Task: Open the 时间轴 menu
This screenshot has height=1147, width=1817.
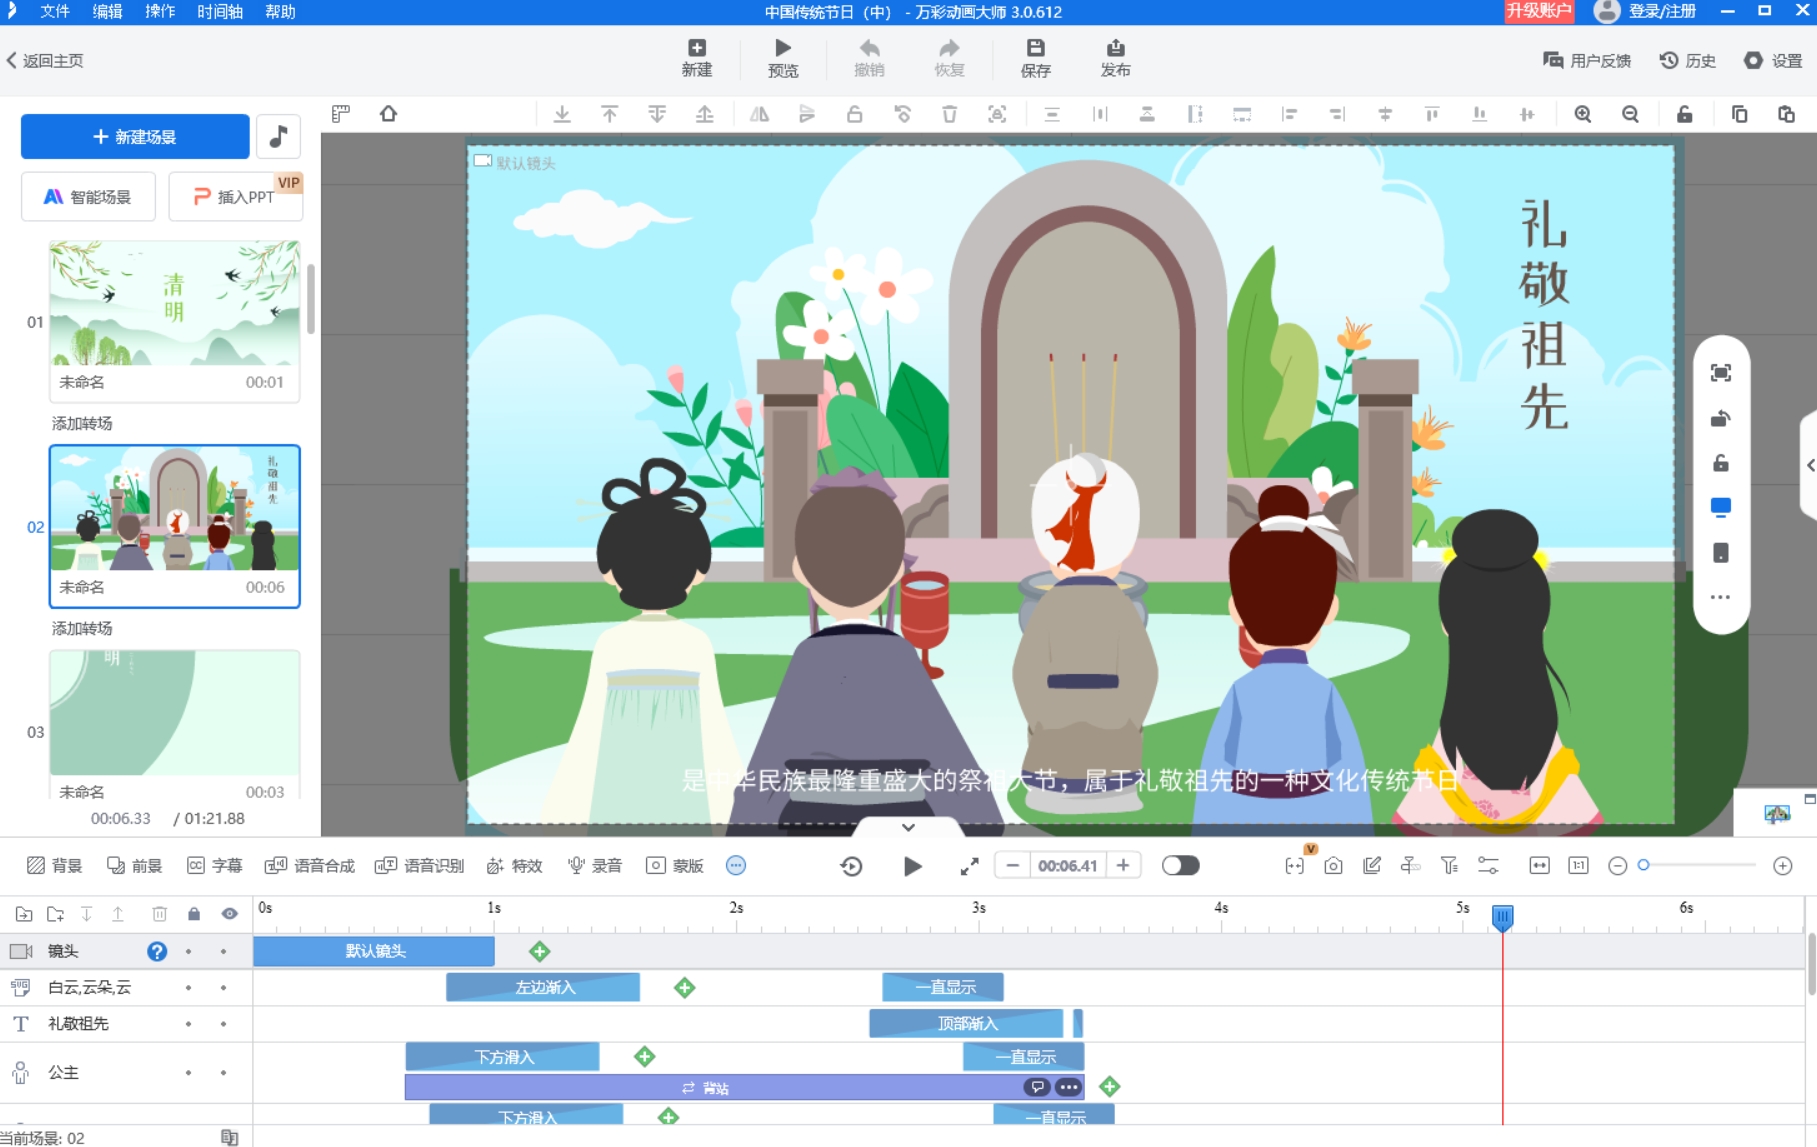Action: coord(220,11)
